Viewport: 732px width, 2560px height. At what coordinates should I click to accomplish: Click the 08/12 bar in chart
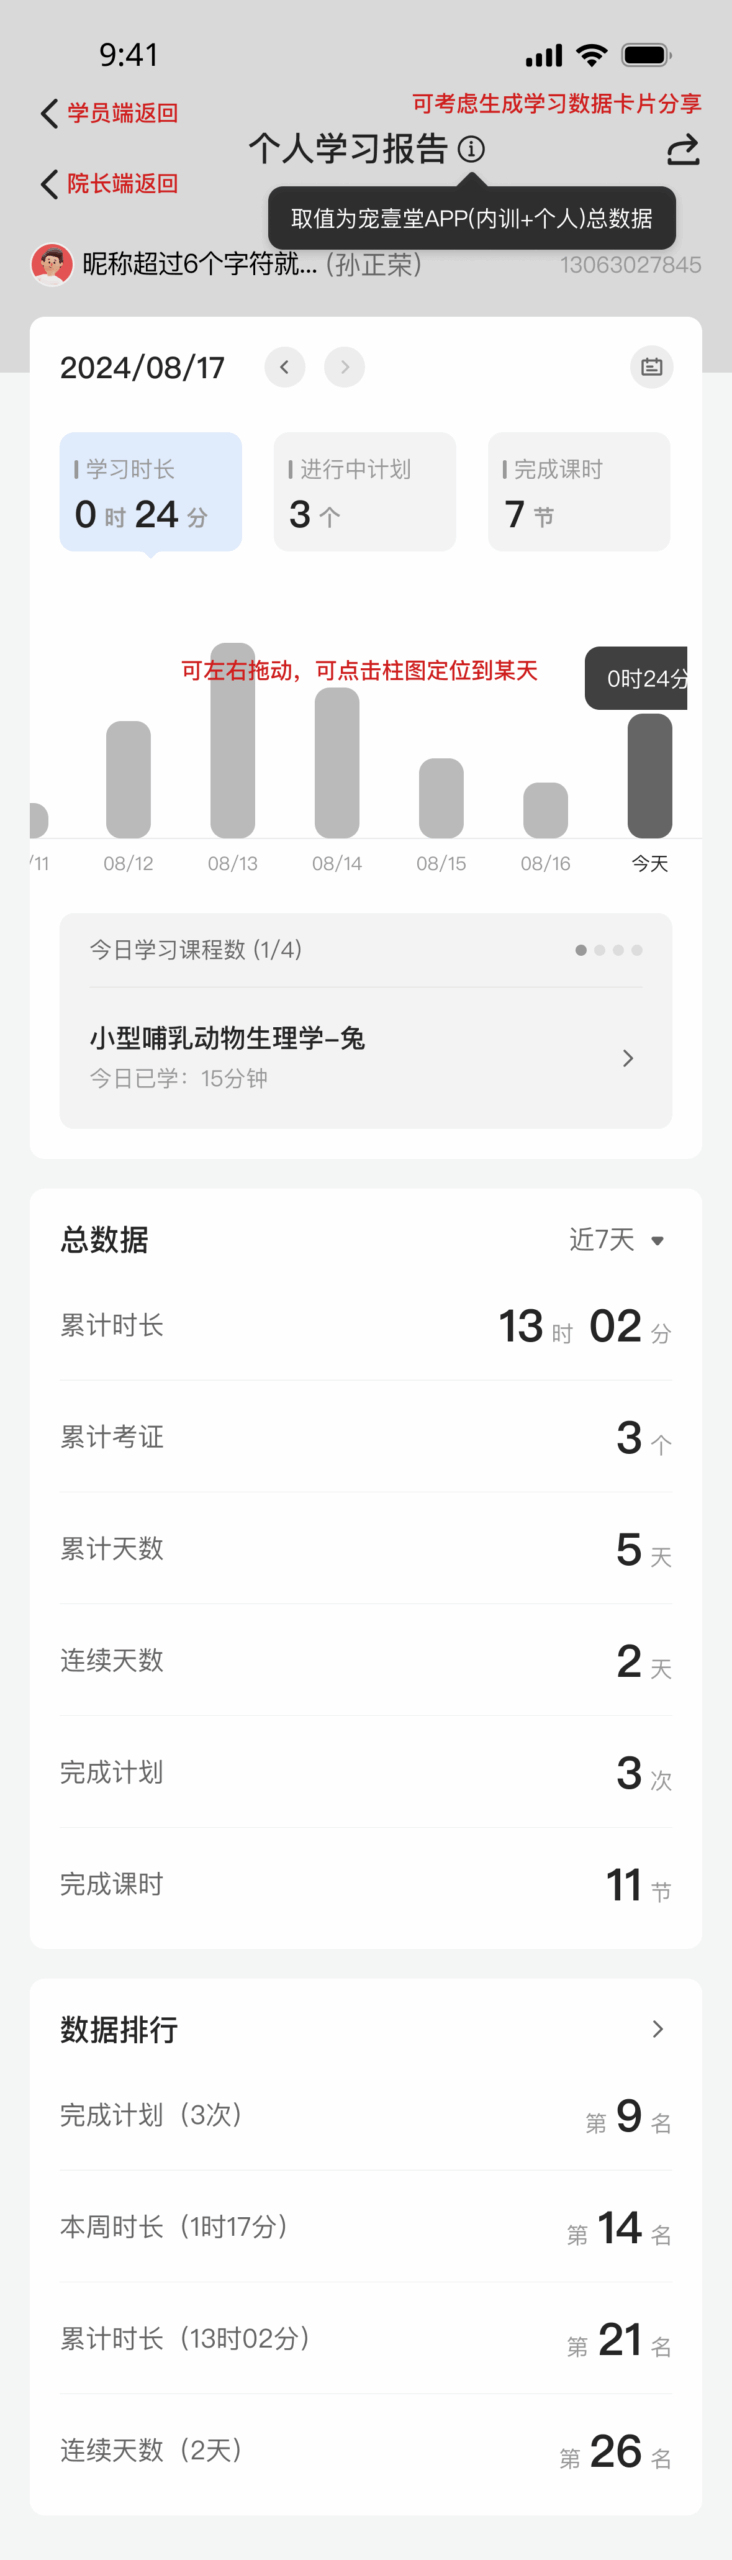pos(129,779)
